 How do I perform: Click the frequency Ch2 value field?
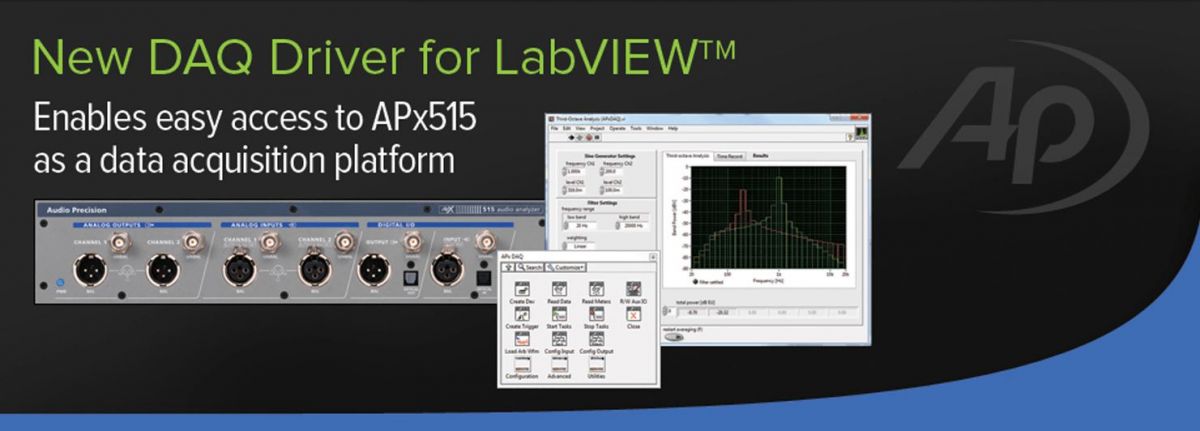pos(614,171)
